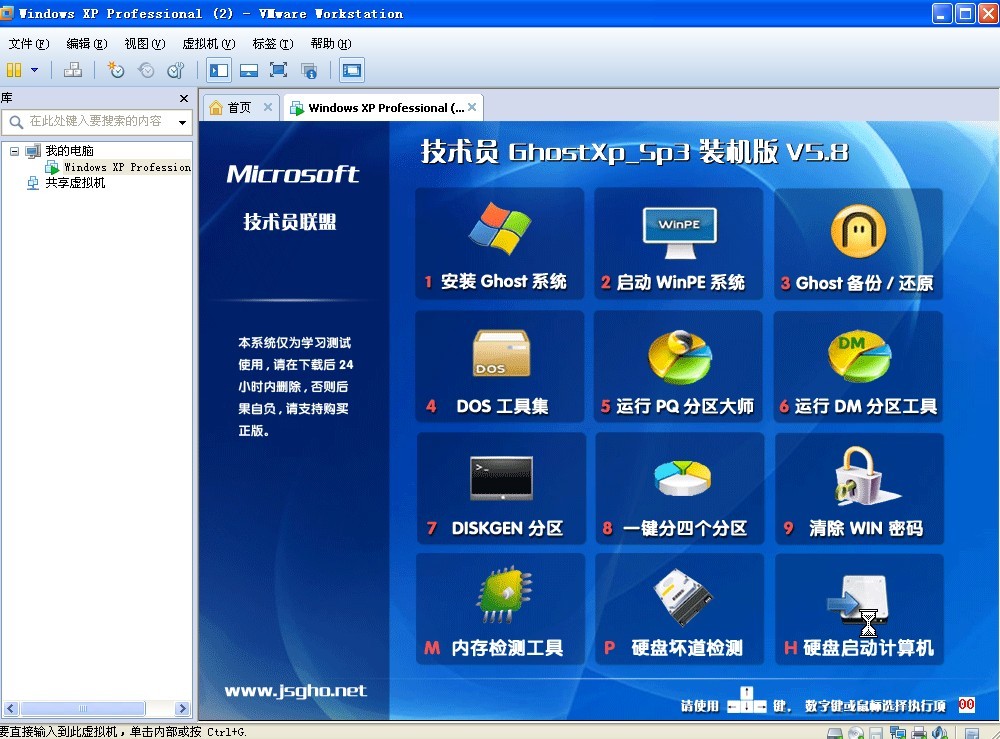Choose option 7 DISKGEN 分区
This screenshot has height=739, width=1000.
coord(501,488)
